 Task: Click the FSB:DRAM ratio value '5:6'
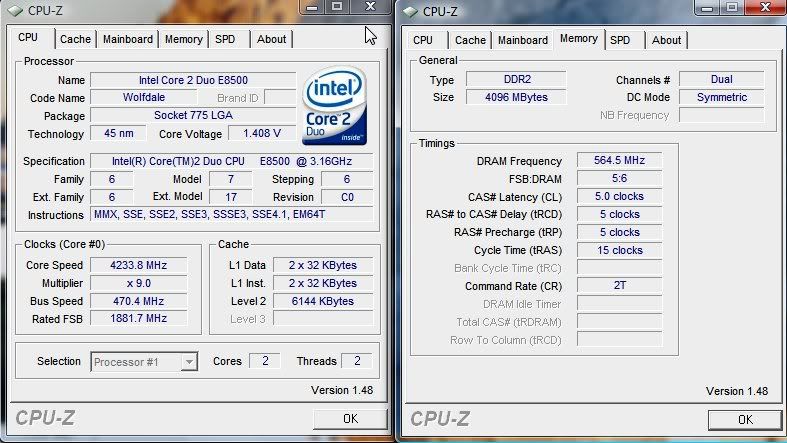[619, 178]
